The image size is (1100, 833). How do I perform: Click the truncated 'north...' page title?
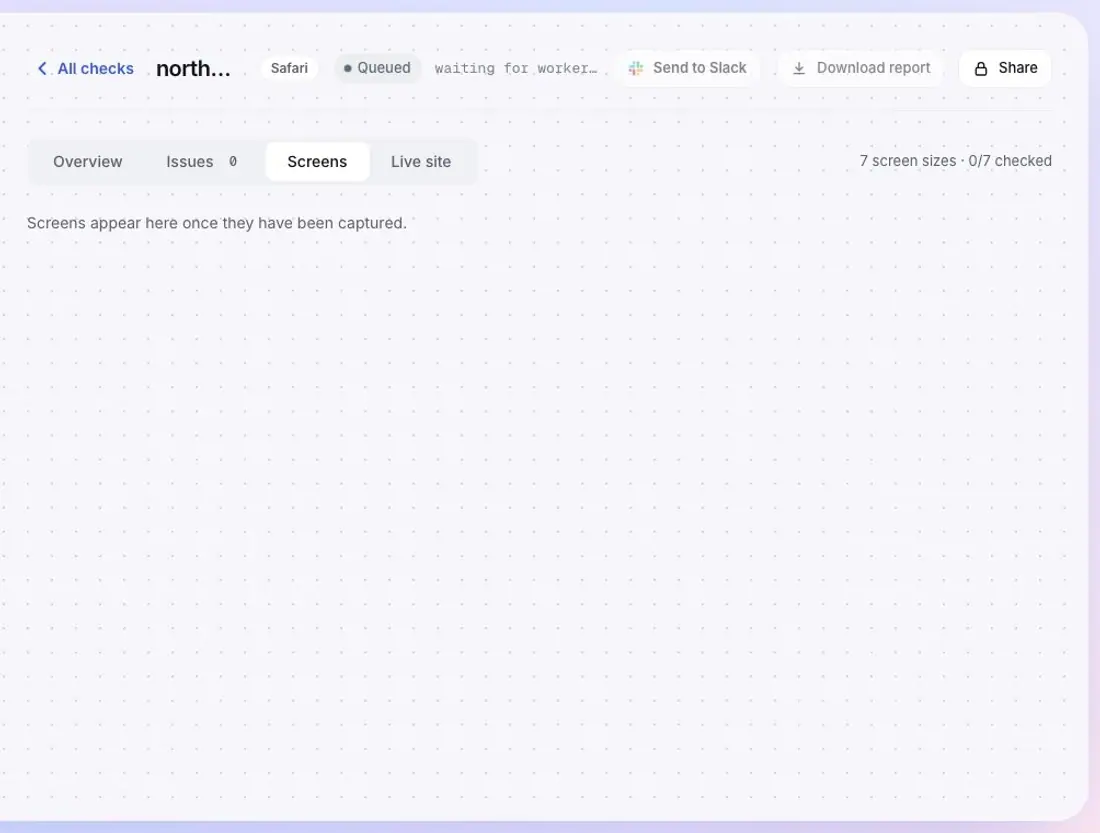(193, 68)
